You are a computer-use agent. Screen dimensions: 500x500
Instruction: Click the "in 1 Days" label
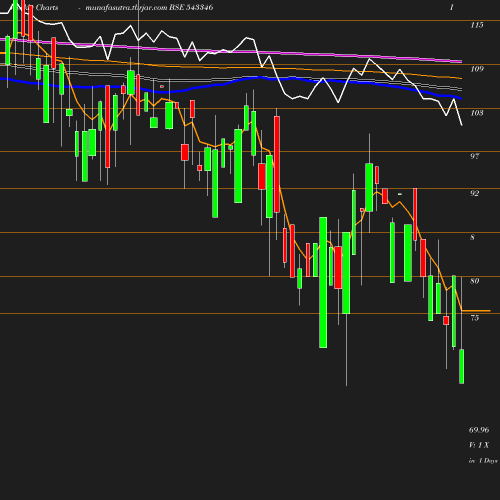click(x=483, y=461)
